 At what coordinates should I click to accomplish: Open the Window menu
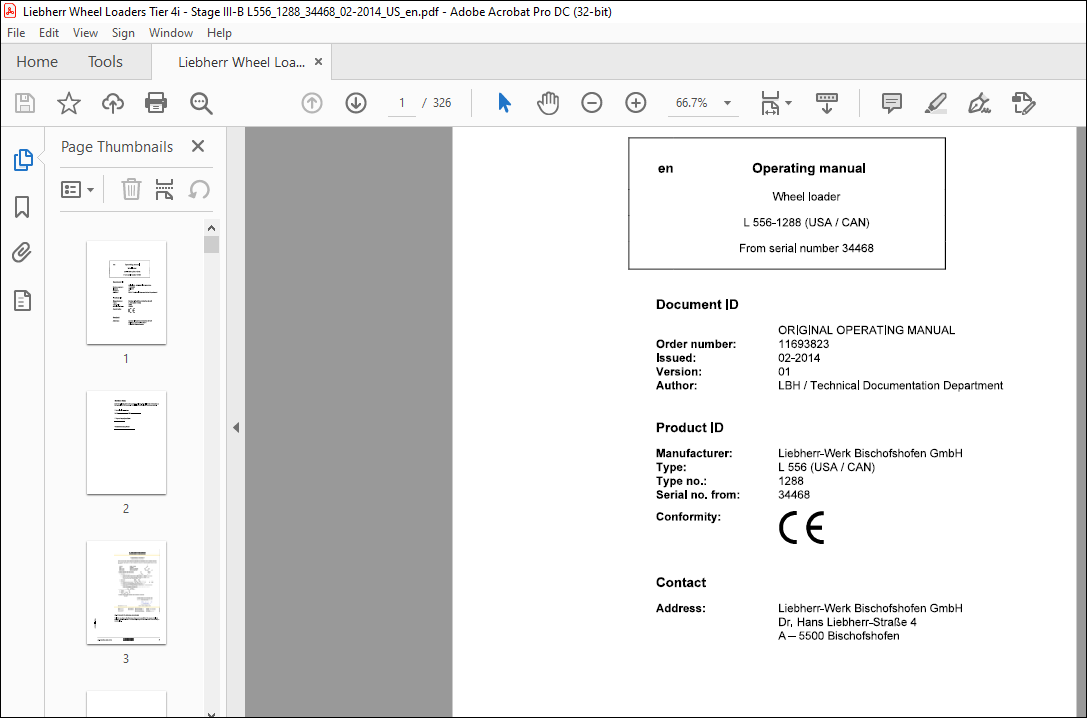[171, 33]
